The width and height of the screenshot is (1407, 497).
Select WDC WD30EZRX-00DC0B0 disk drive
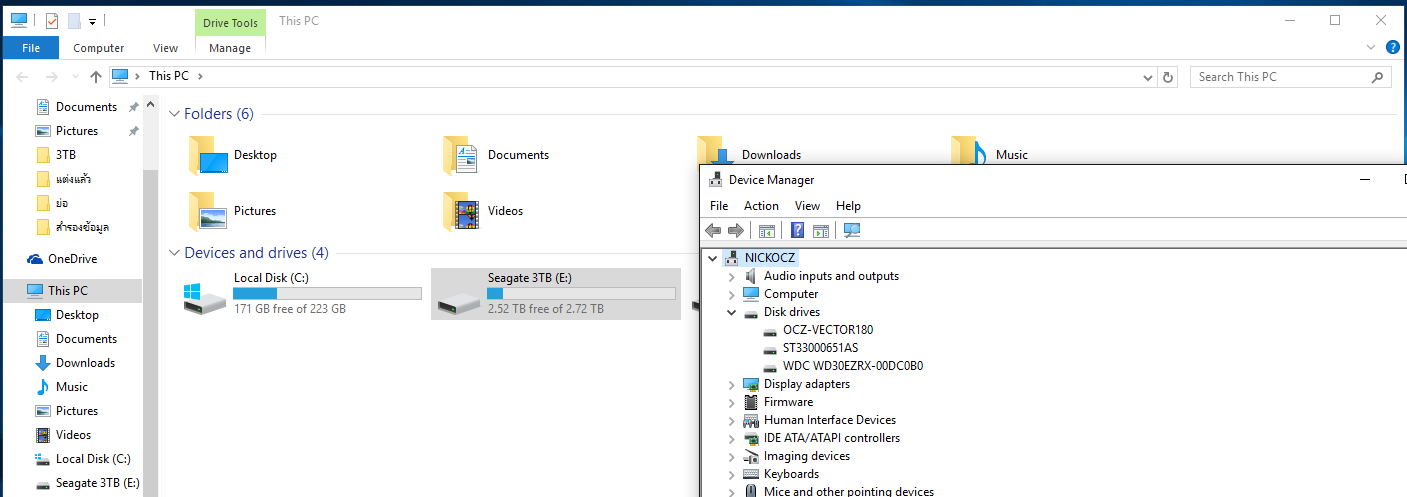point(852,366)
